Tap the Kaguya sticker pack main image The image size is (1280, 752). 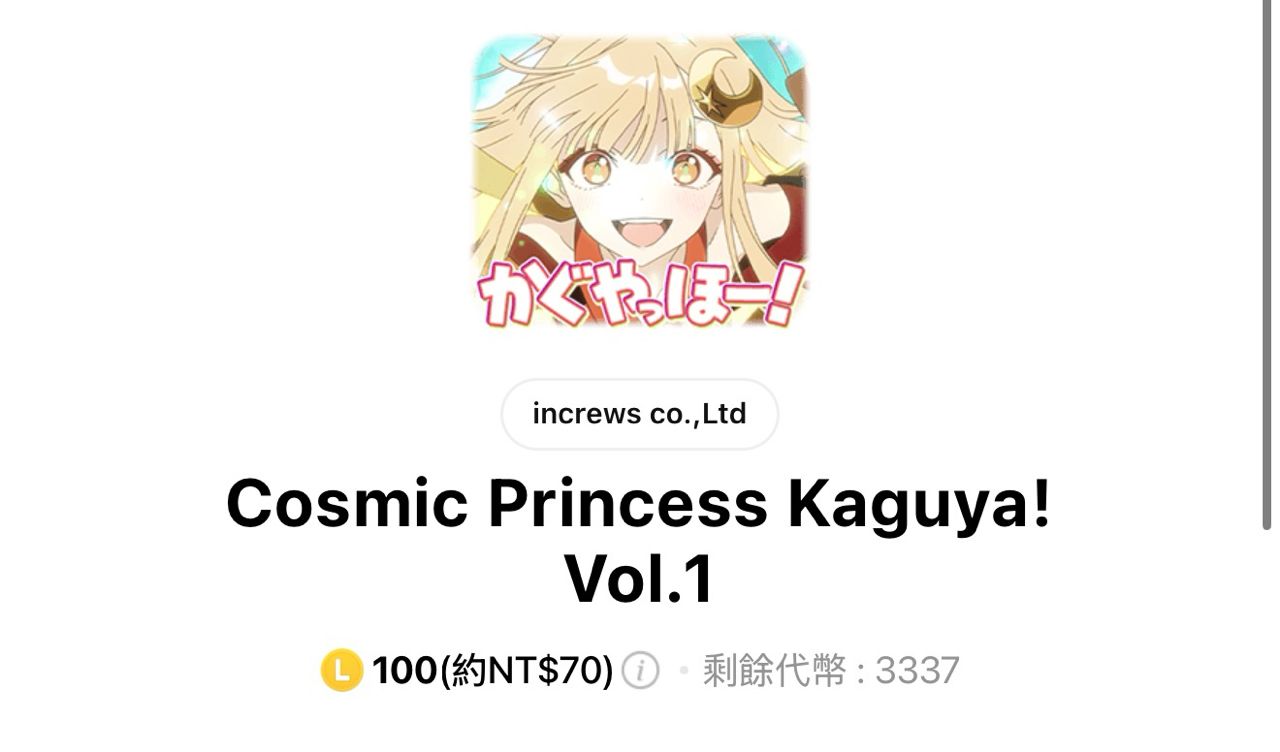pos(640,181)
